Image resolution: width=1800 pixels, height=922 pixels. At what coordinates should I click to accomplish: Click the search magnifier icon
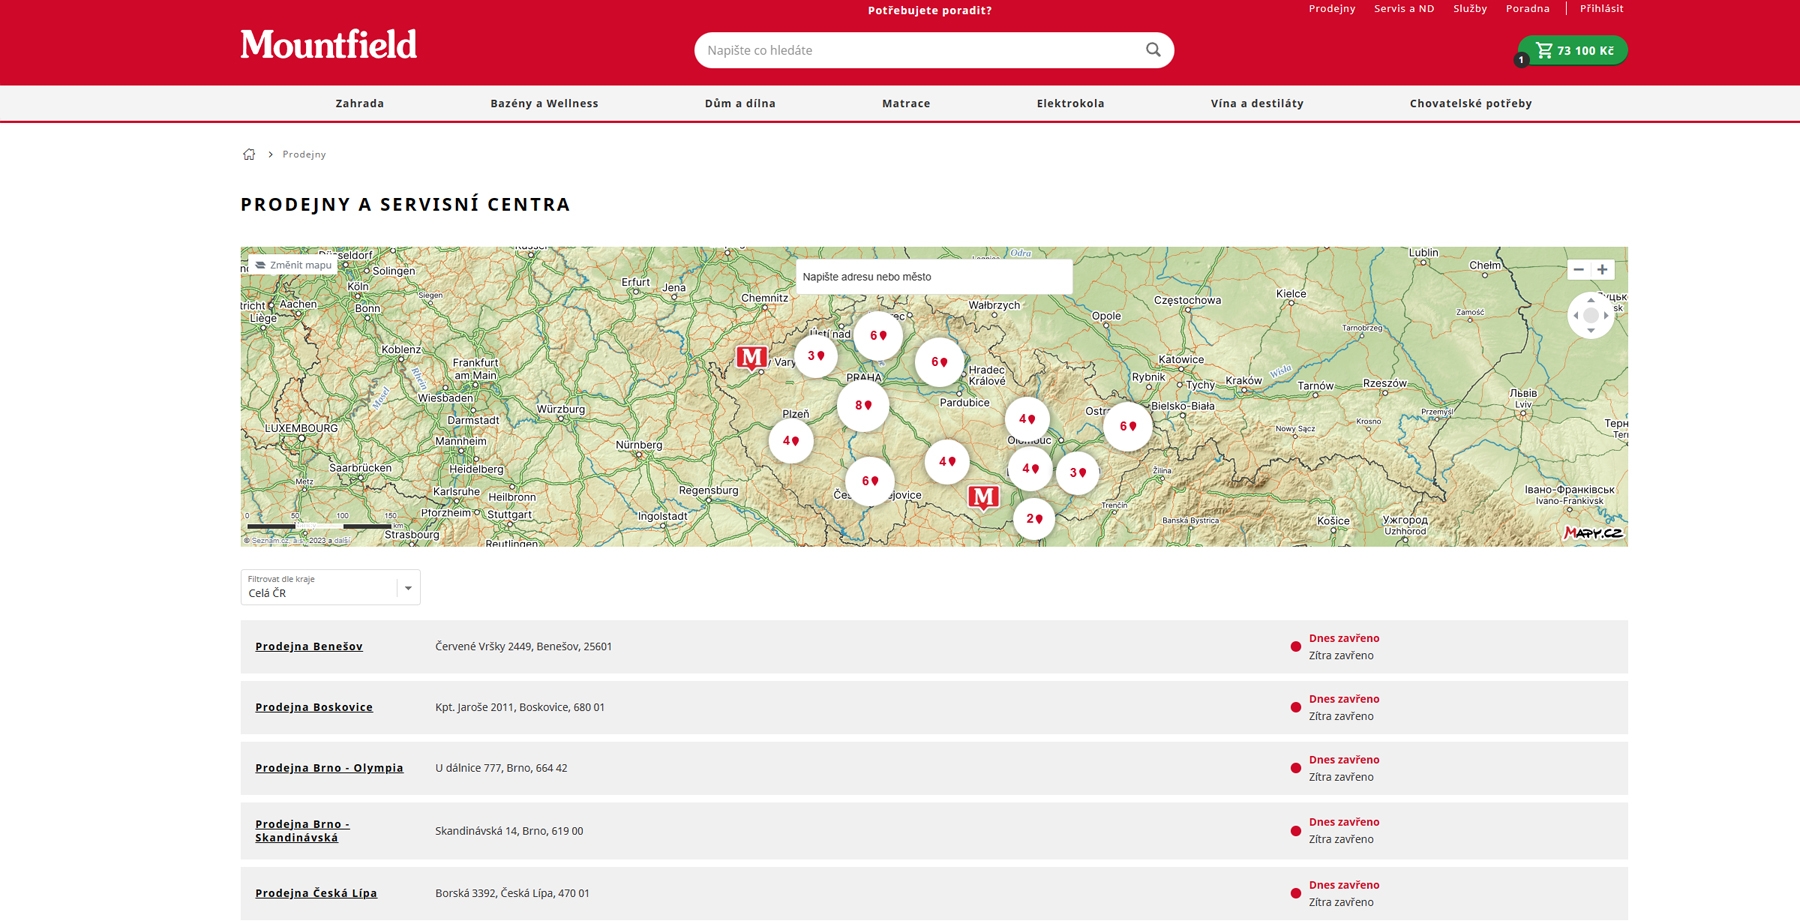(x=1153, y=50)
